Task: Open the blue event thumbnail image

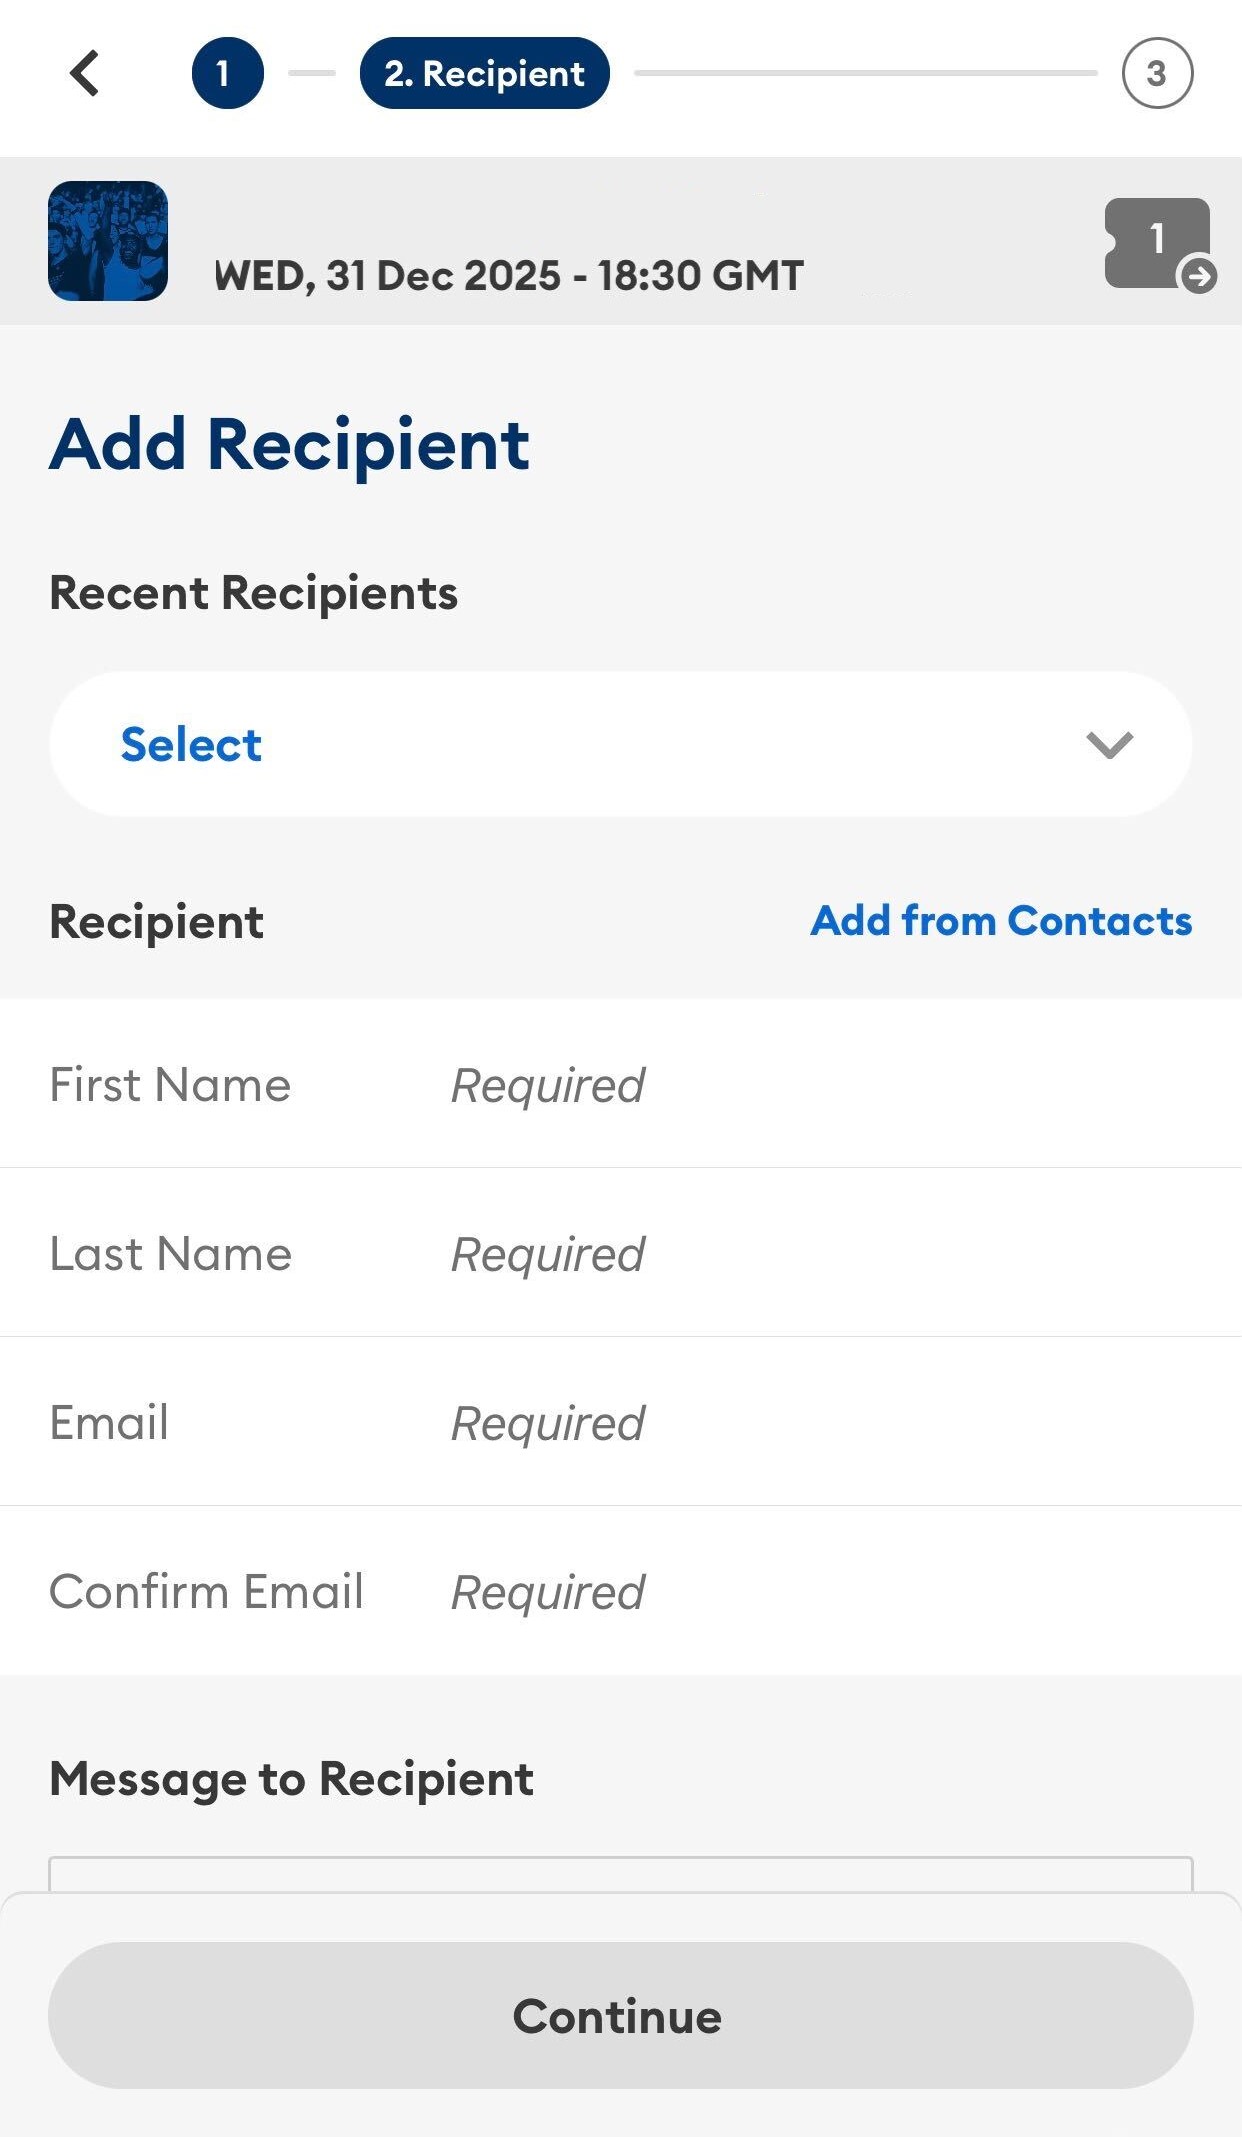Action: (108, 241)
